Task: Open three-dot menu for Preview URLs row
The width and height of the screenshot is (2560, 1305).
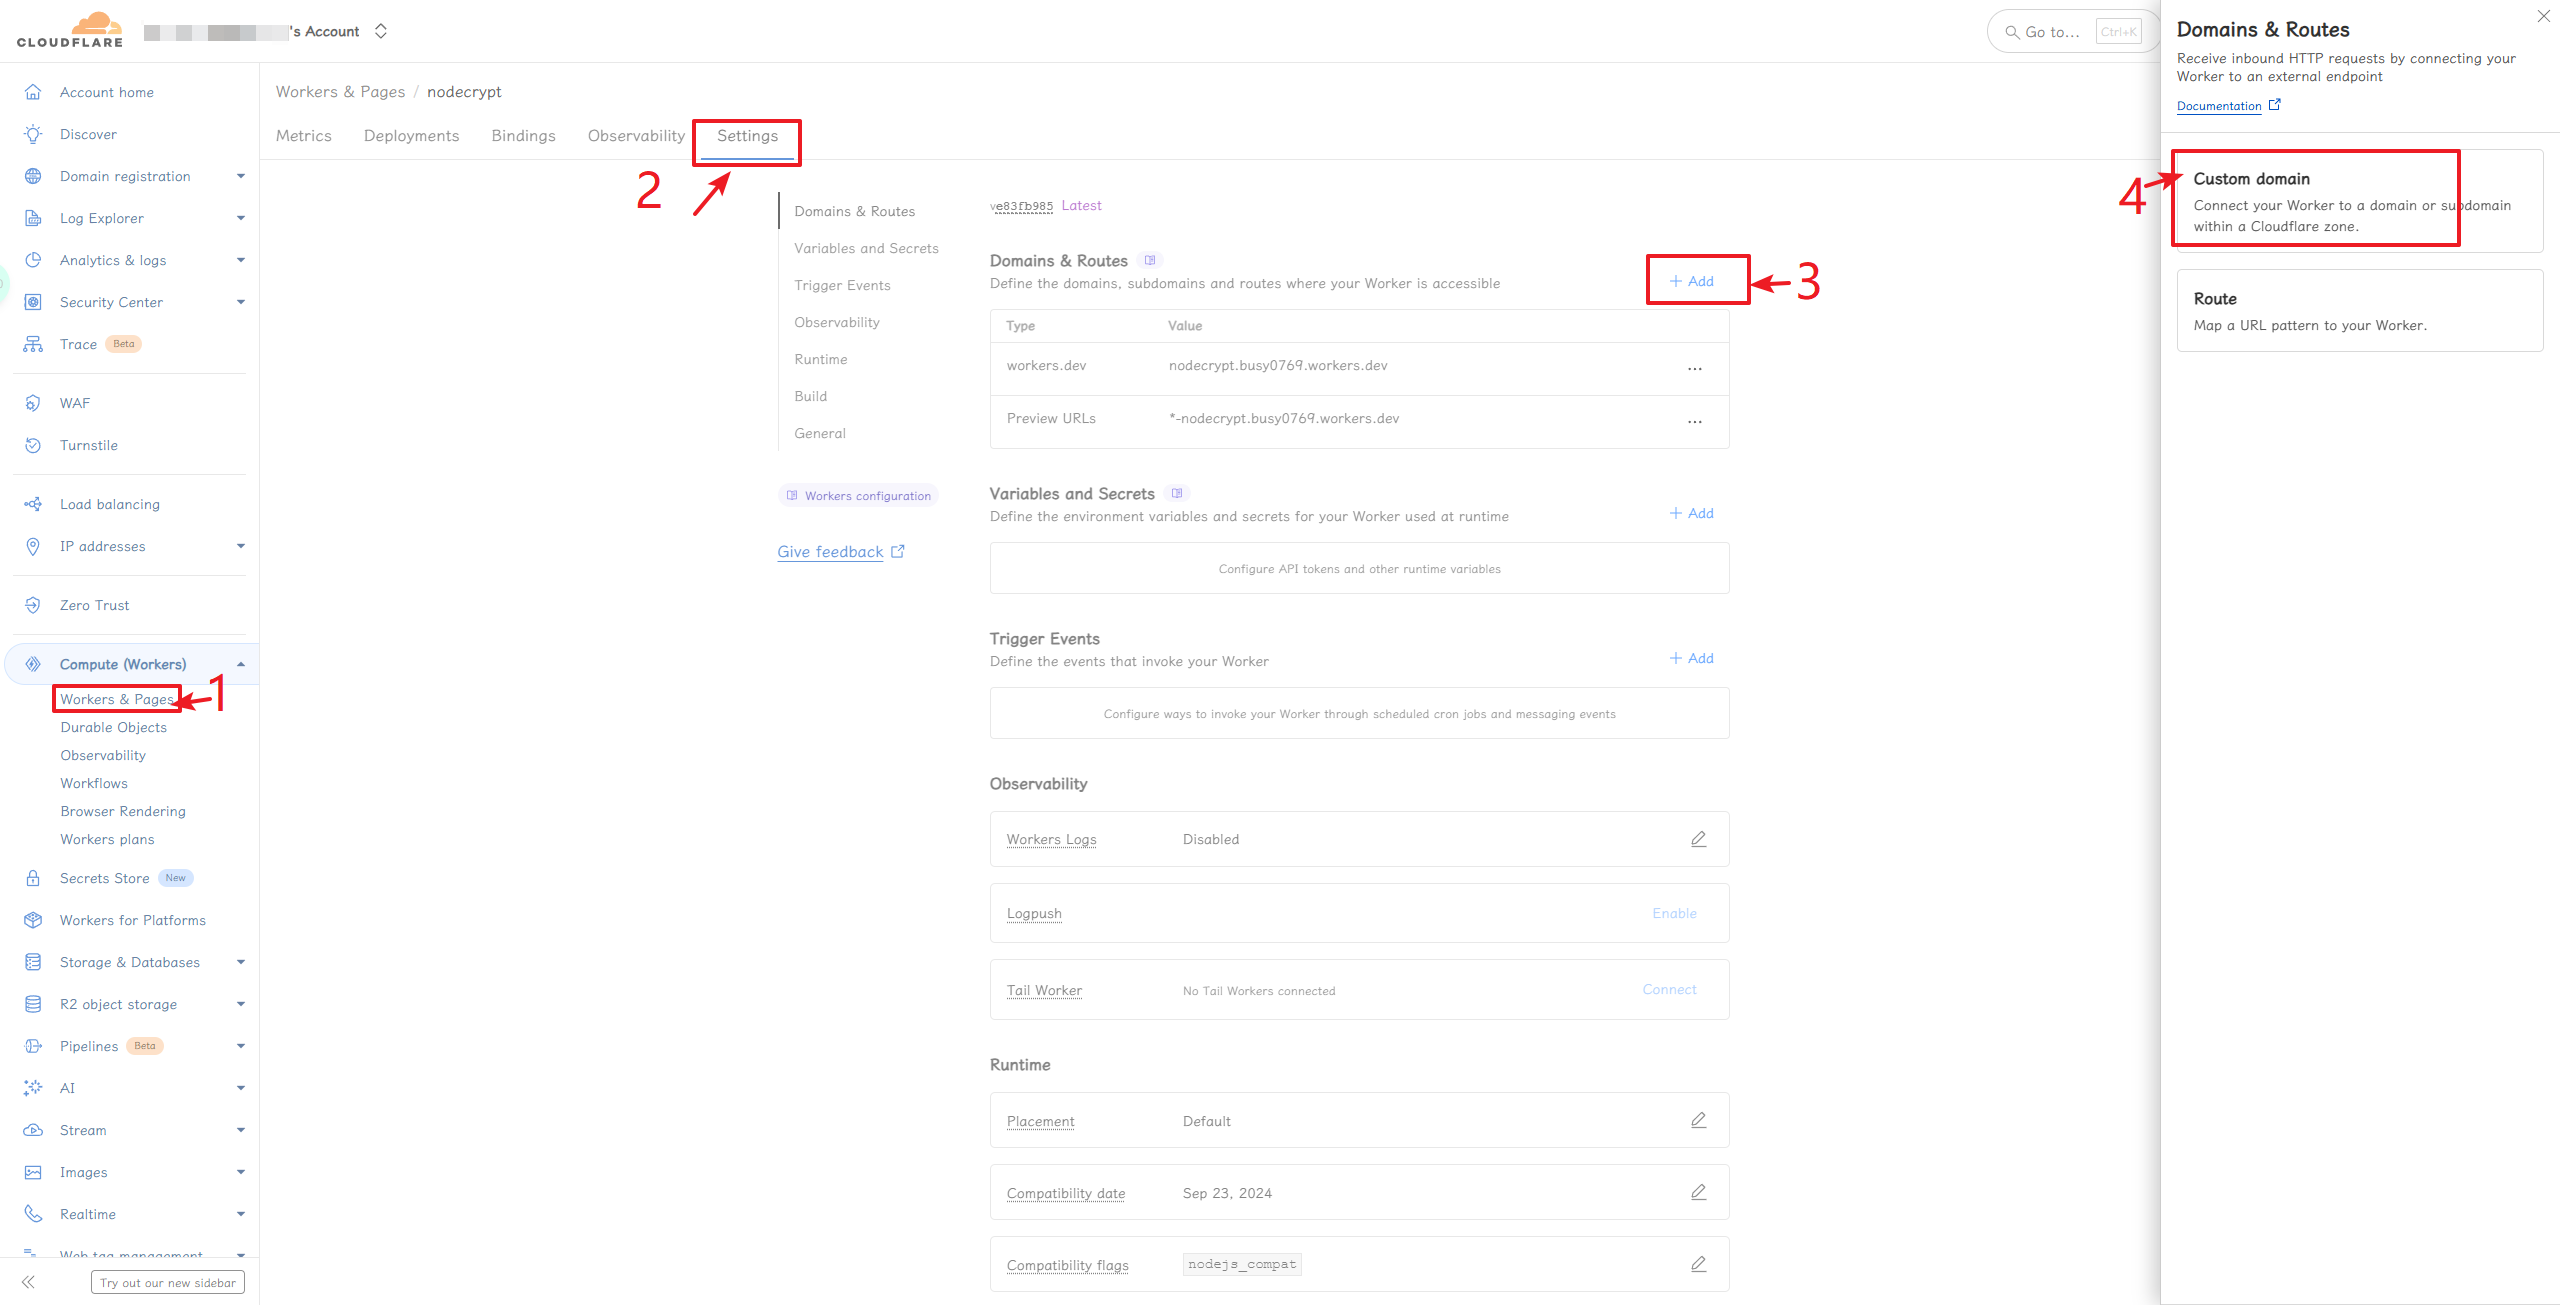Action: point(1694,422)
